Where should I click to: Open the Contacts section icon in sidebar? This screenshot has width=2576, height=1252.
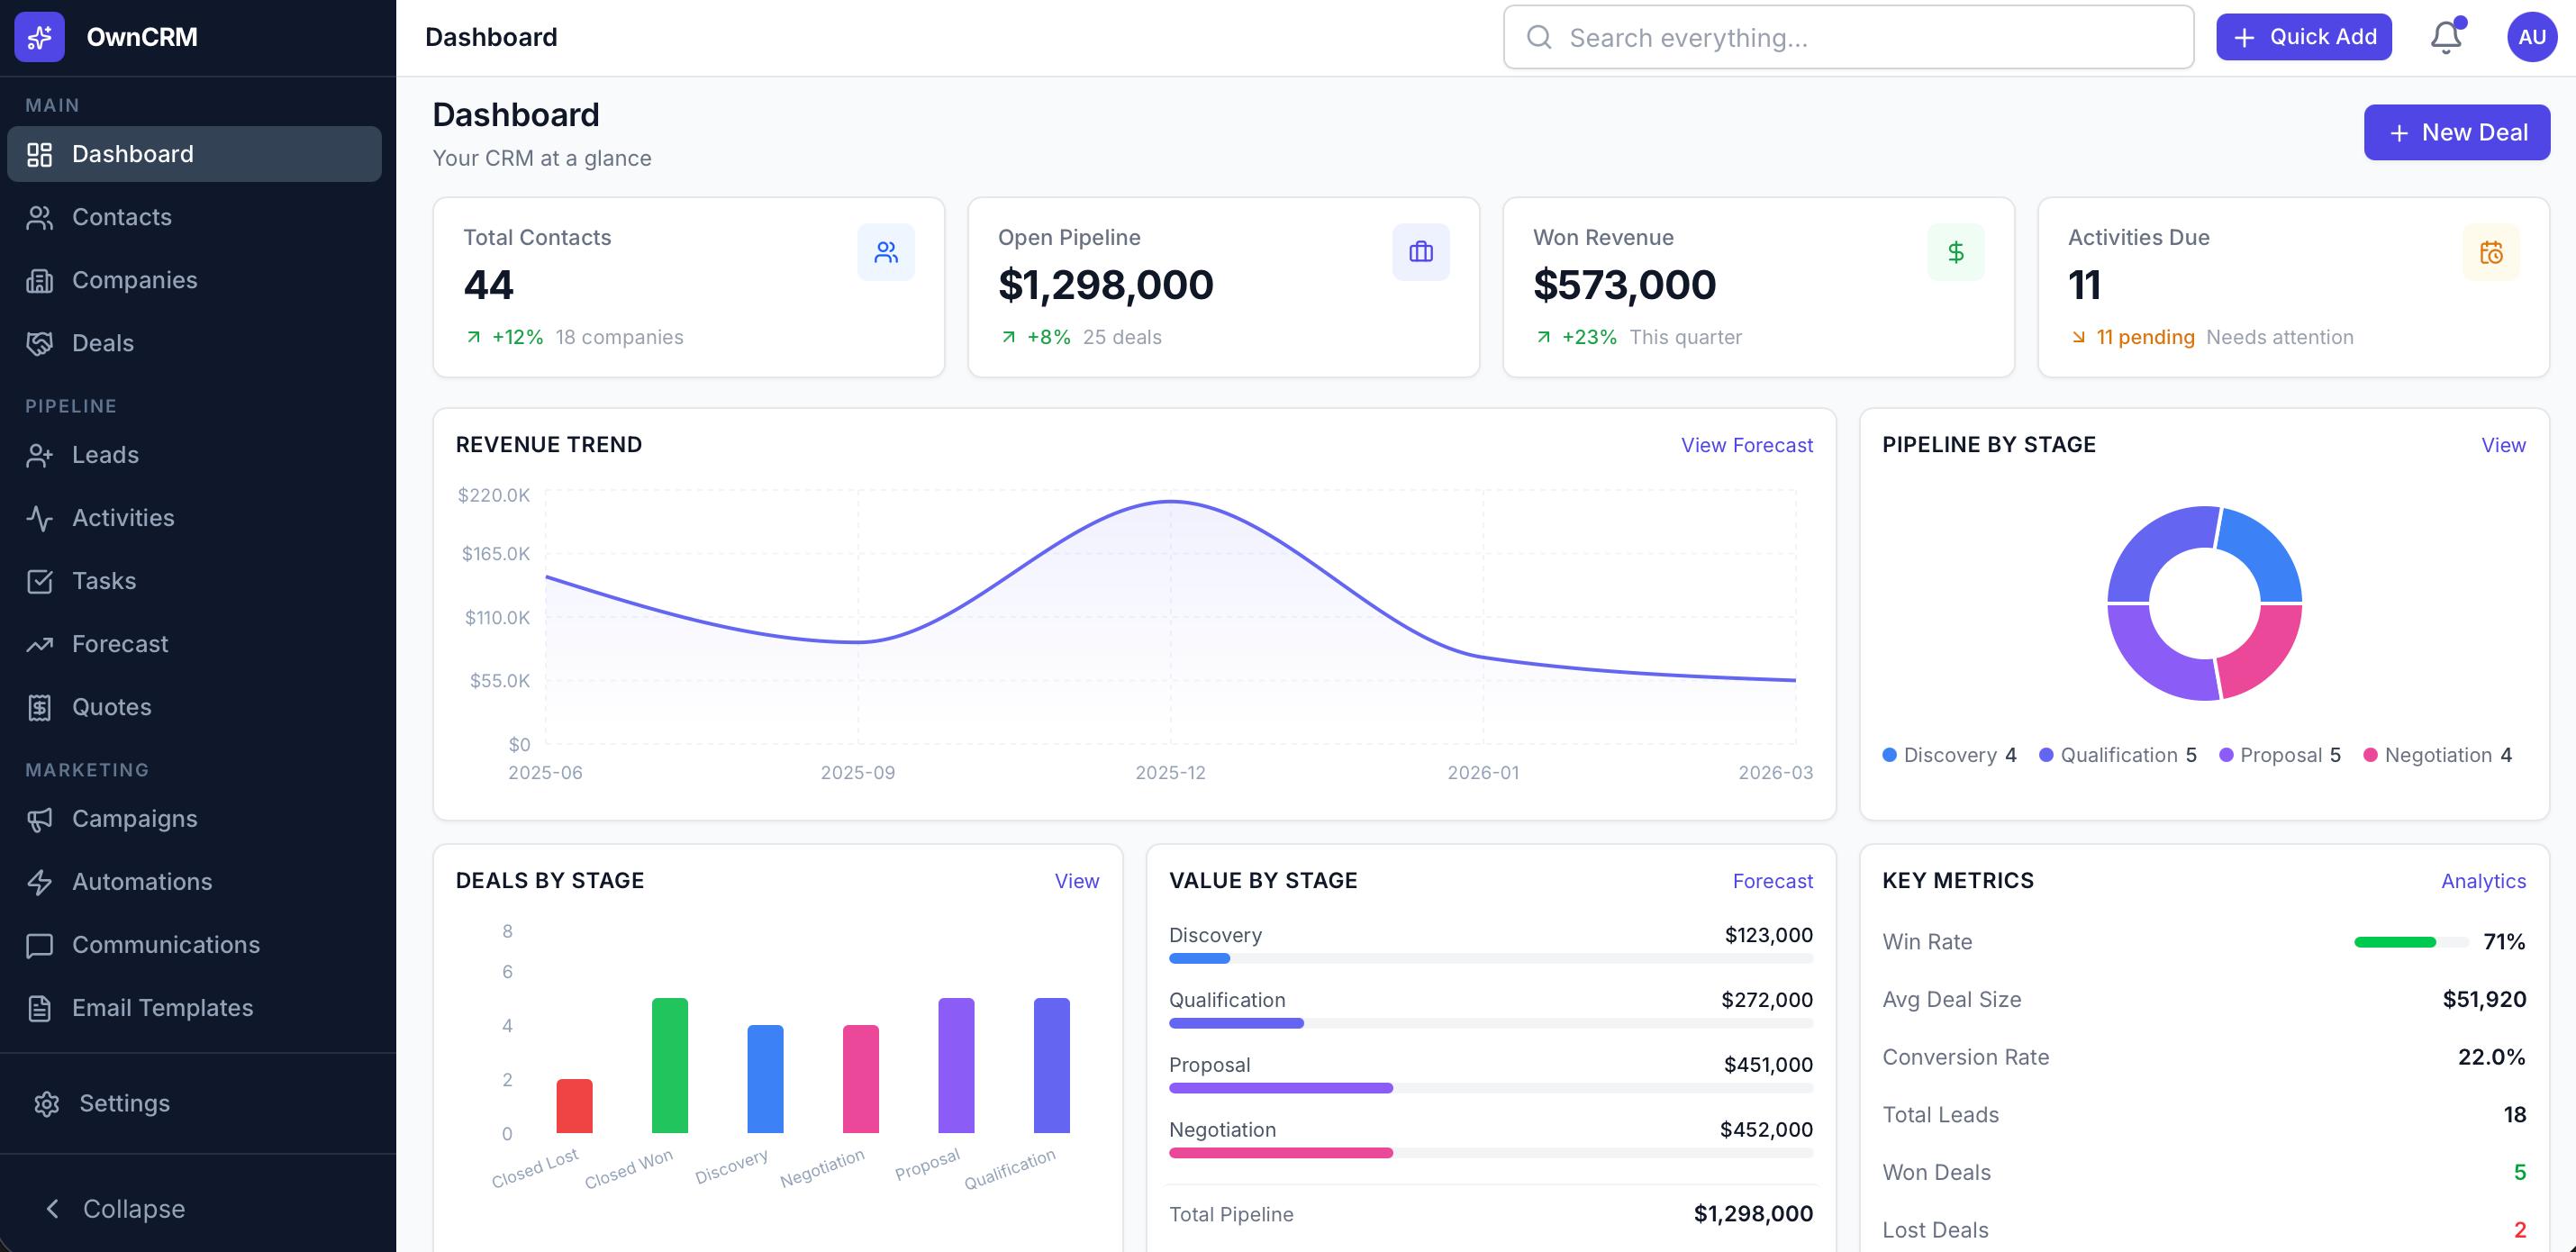[x=40, y=216]
